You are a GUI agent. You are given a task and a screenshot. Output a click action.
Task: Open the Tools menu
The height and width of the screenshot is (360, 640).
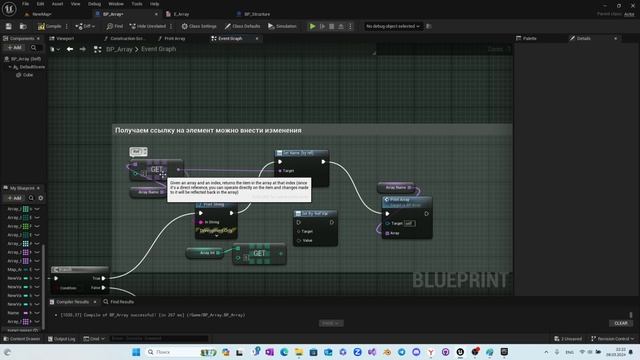pyautogui.click(x=137, y=4)
